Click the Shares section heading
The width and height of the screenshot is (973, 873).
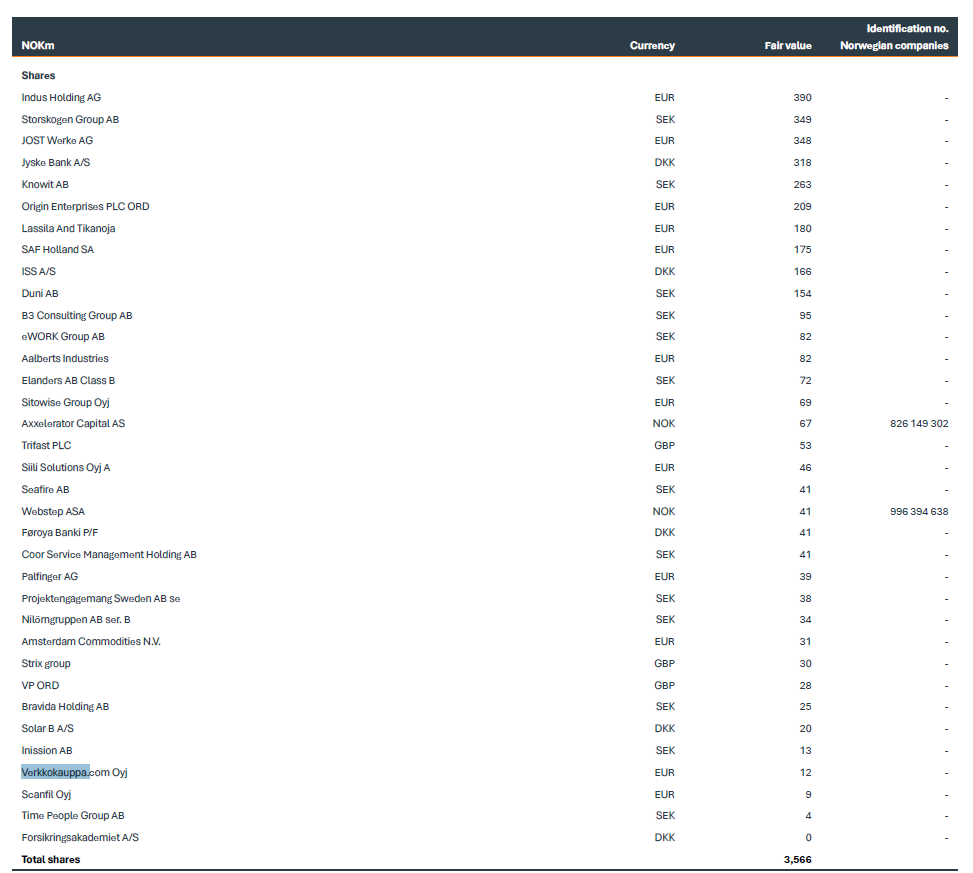(x=38, y=76)
